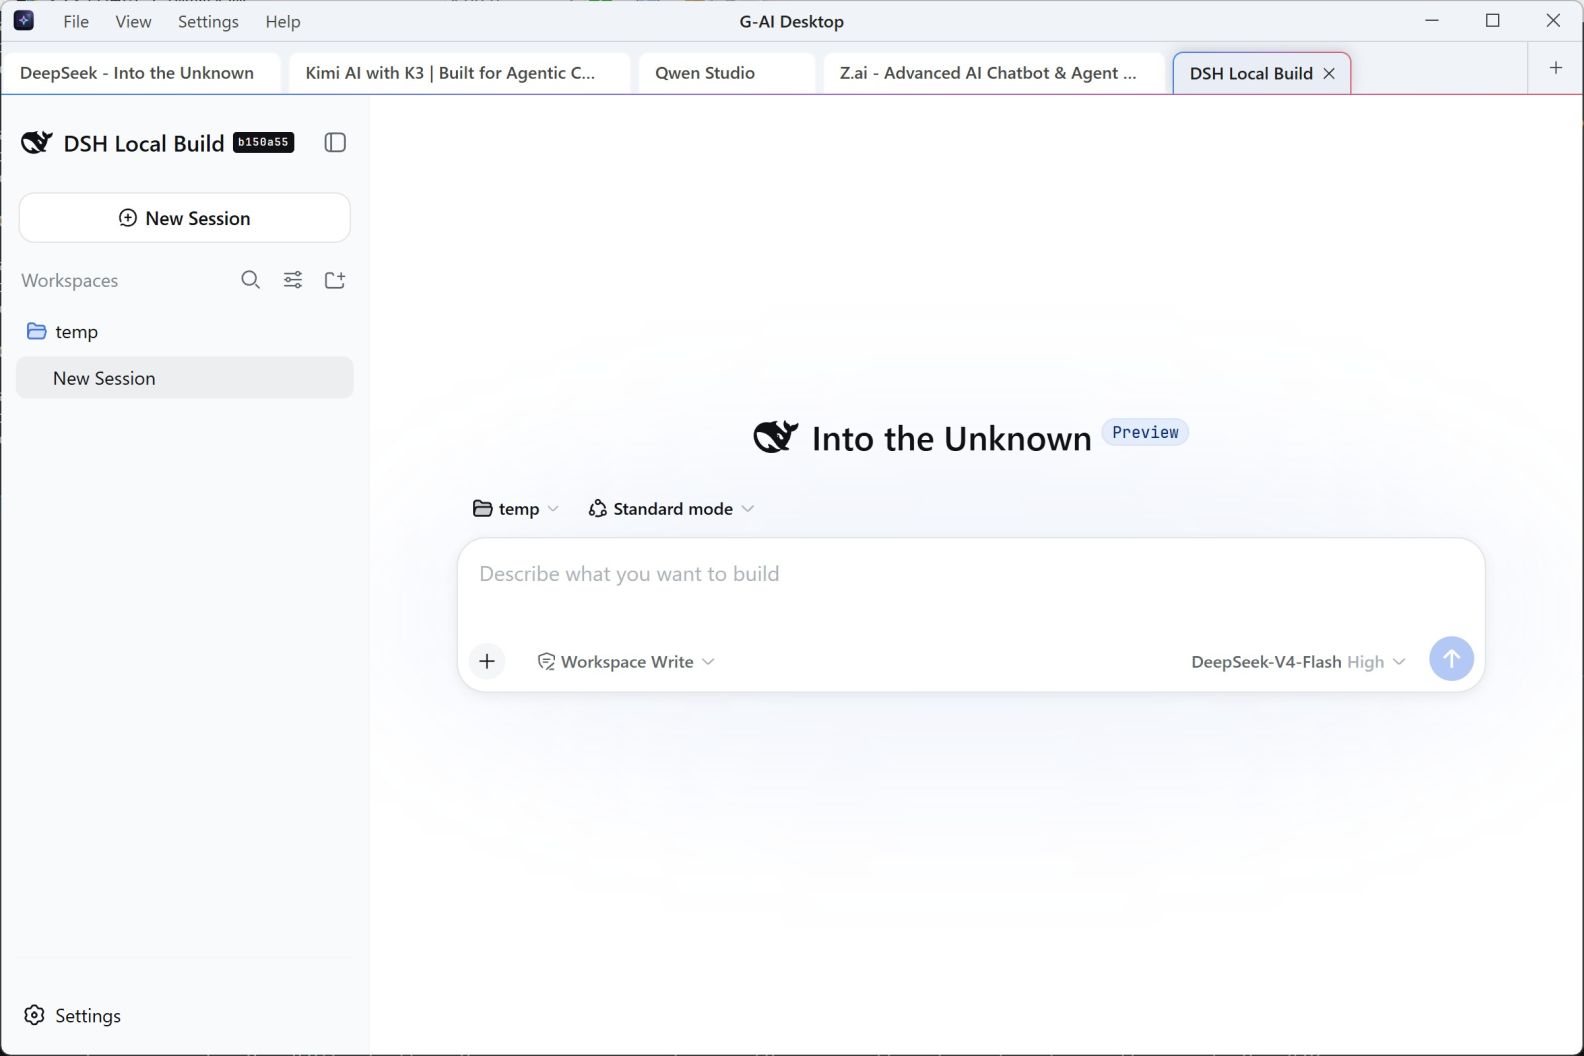Open the Help menu

(283, 21)
